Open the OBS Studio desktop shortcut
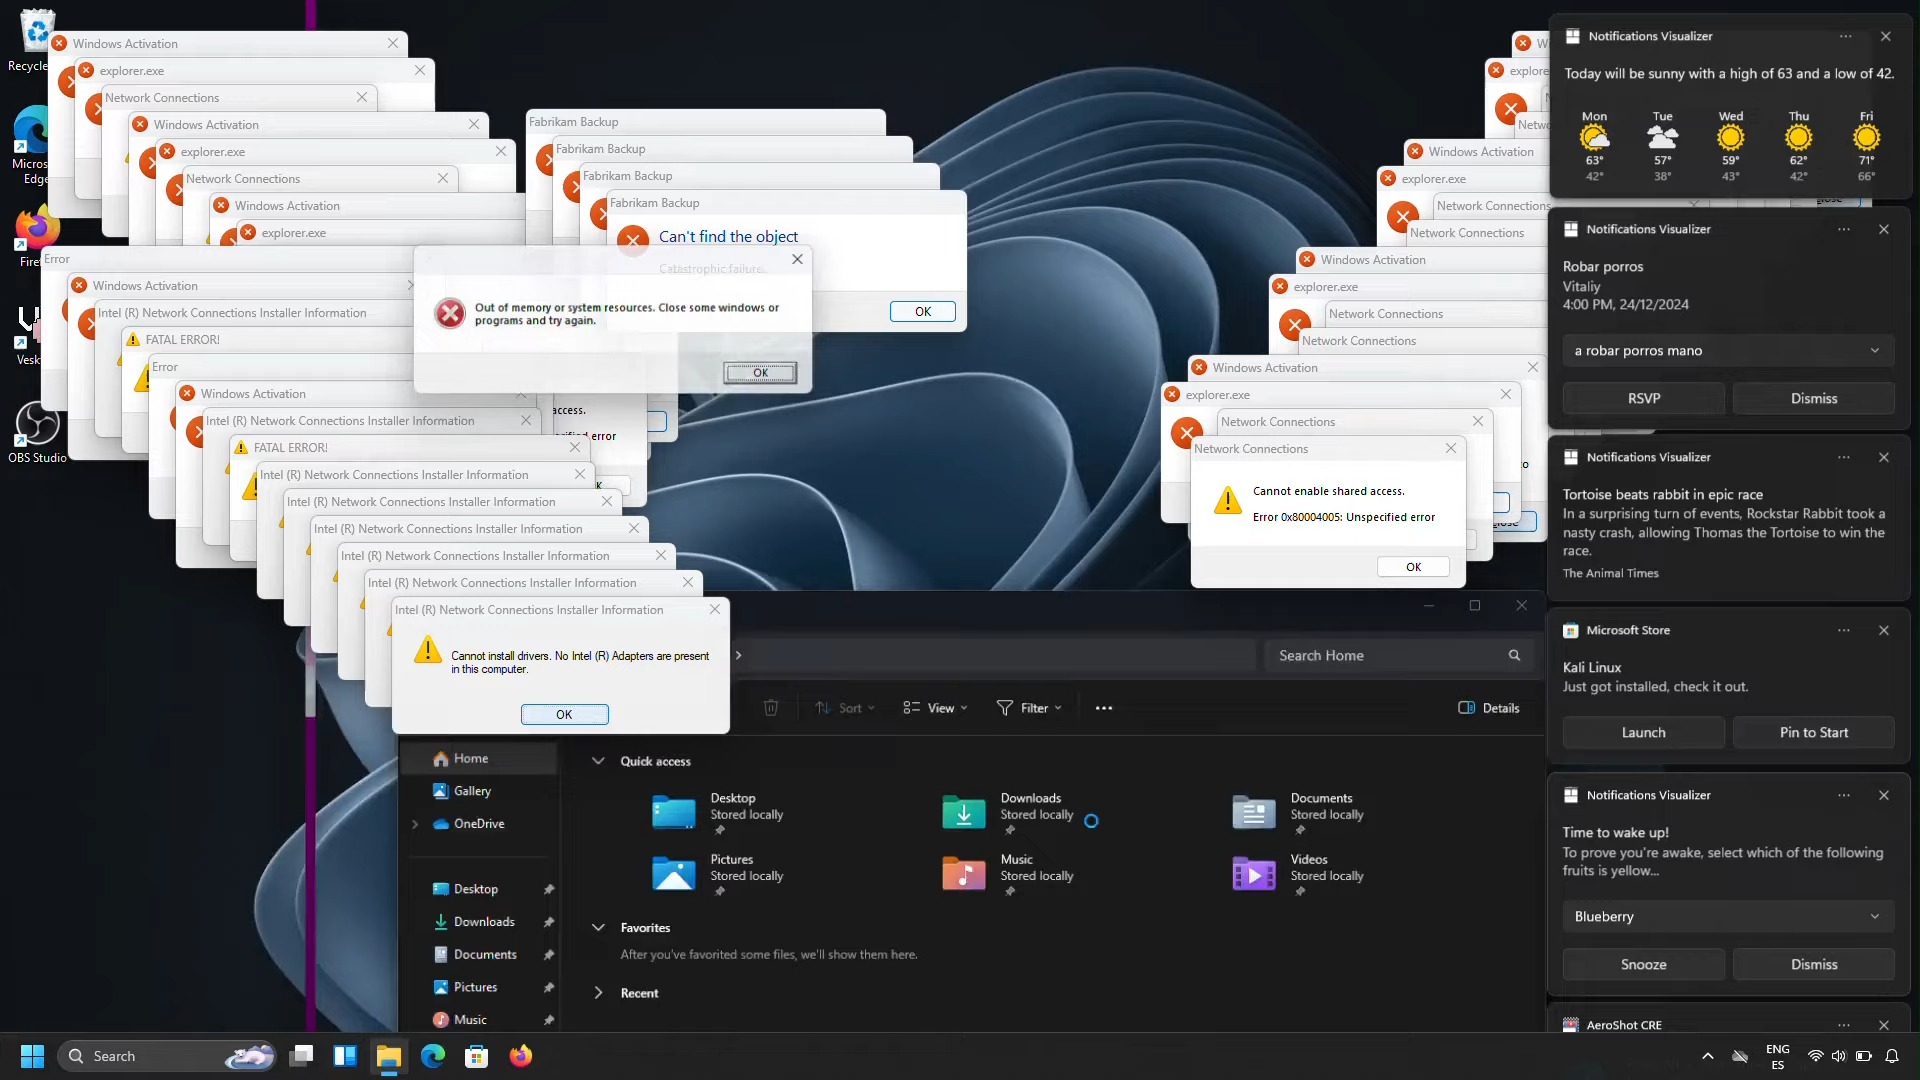Image resolution: width=1920 pixels, height=1080 pixels. coord(36,430)
